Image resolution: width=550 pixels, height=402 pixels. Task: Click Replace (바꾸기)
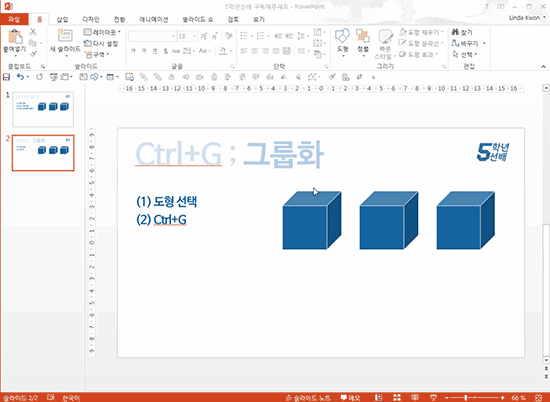tap(465, 43)
